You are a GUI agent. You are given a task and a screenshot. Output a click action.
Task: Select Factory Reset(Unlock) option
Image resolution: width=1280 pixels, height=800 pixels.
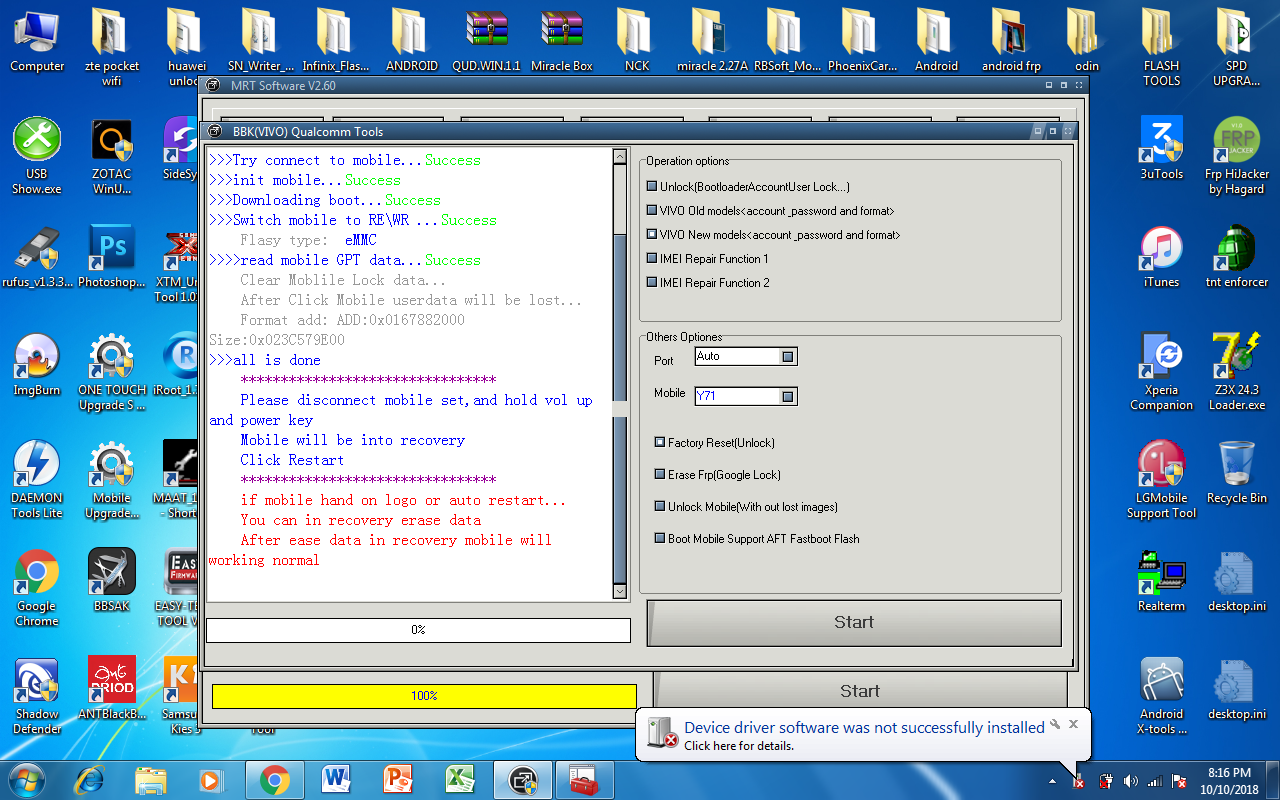tap(660, 442)
